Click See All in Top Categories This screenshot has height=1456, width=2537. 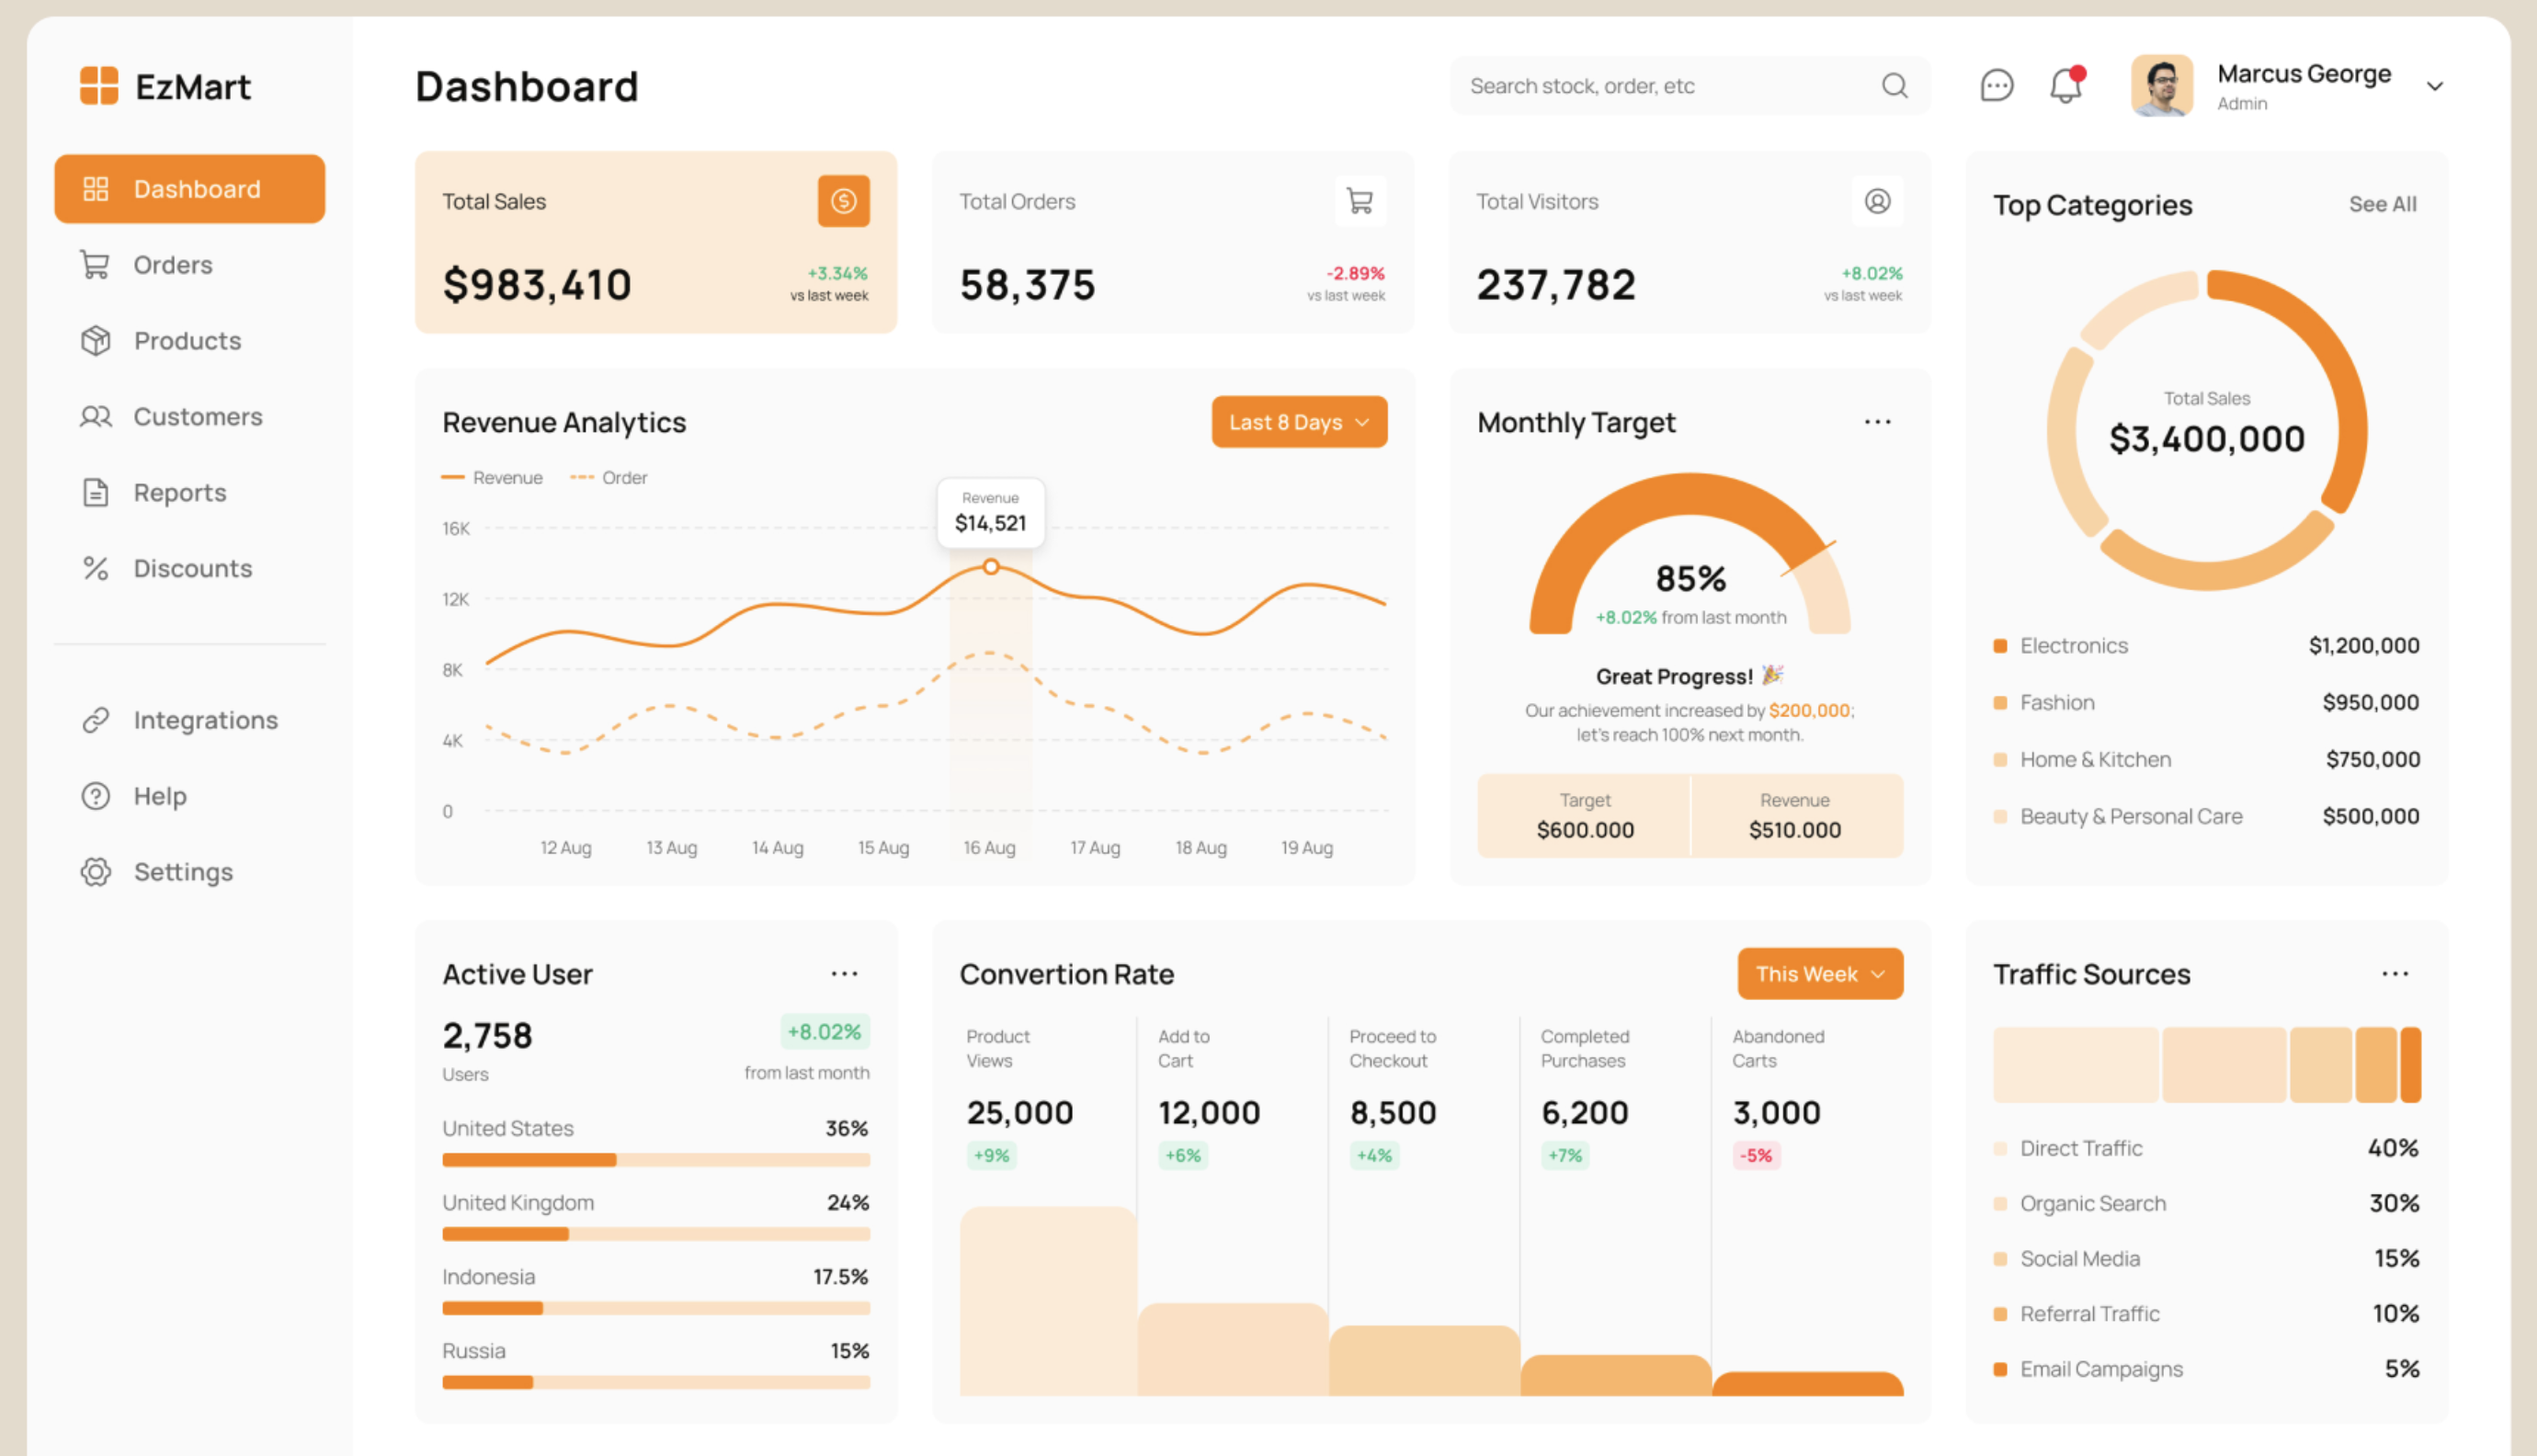[2383, 204]
